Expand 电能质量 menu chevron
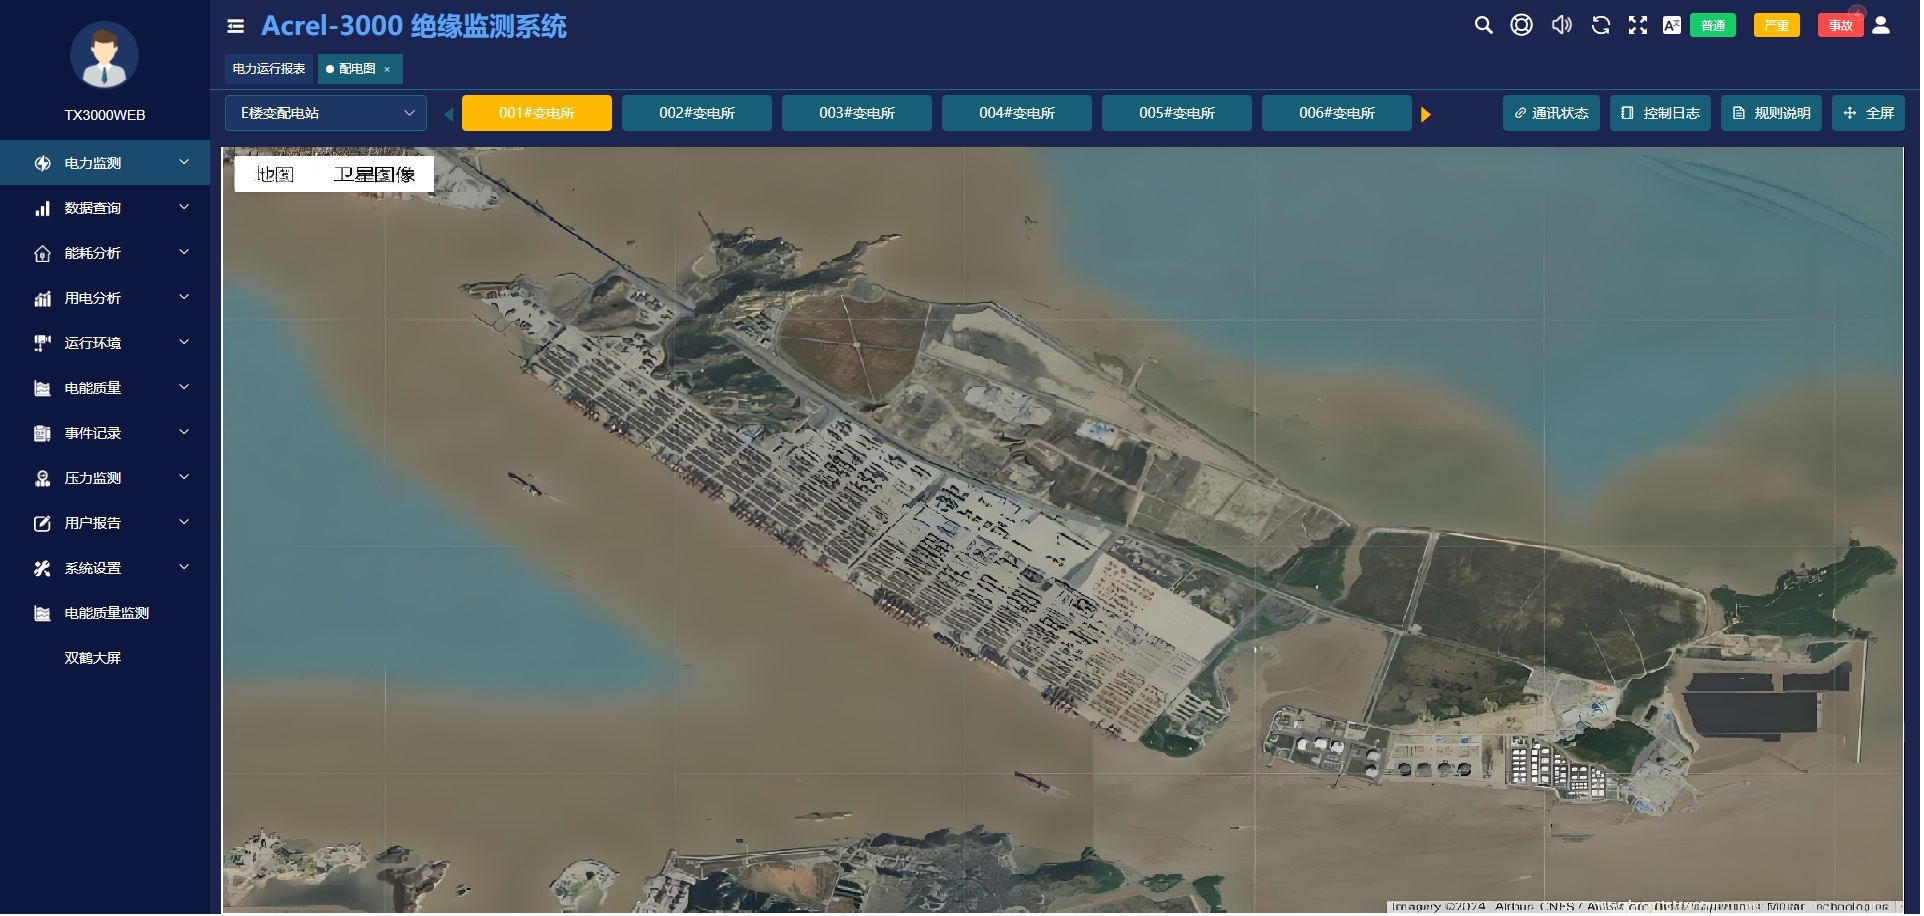 [184, 387]
